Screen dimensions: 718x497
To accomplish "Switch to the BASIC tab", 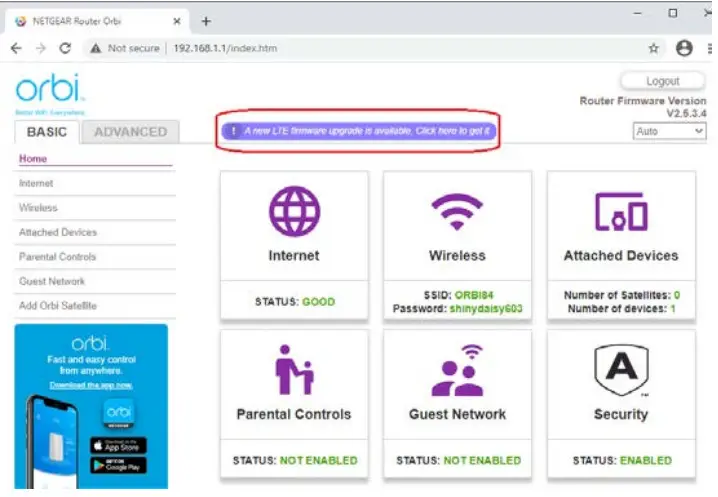I will (47, 132).
